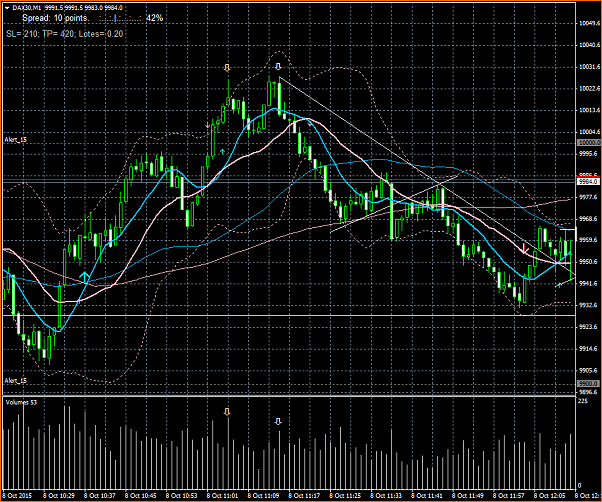Click the white down arrow above the 11:09 price peak
Viewport: 602px width, 502px height.
click(x=278, y=66)
